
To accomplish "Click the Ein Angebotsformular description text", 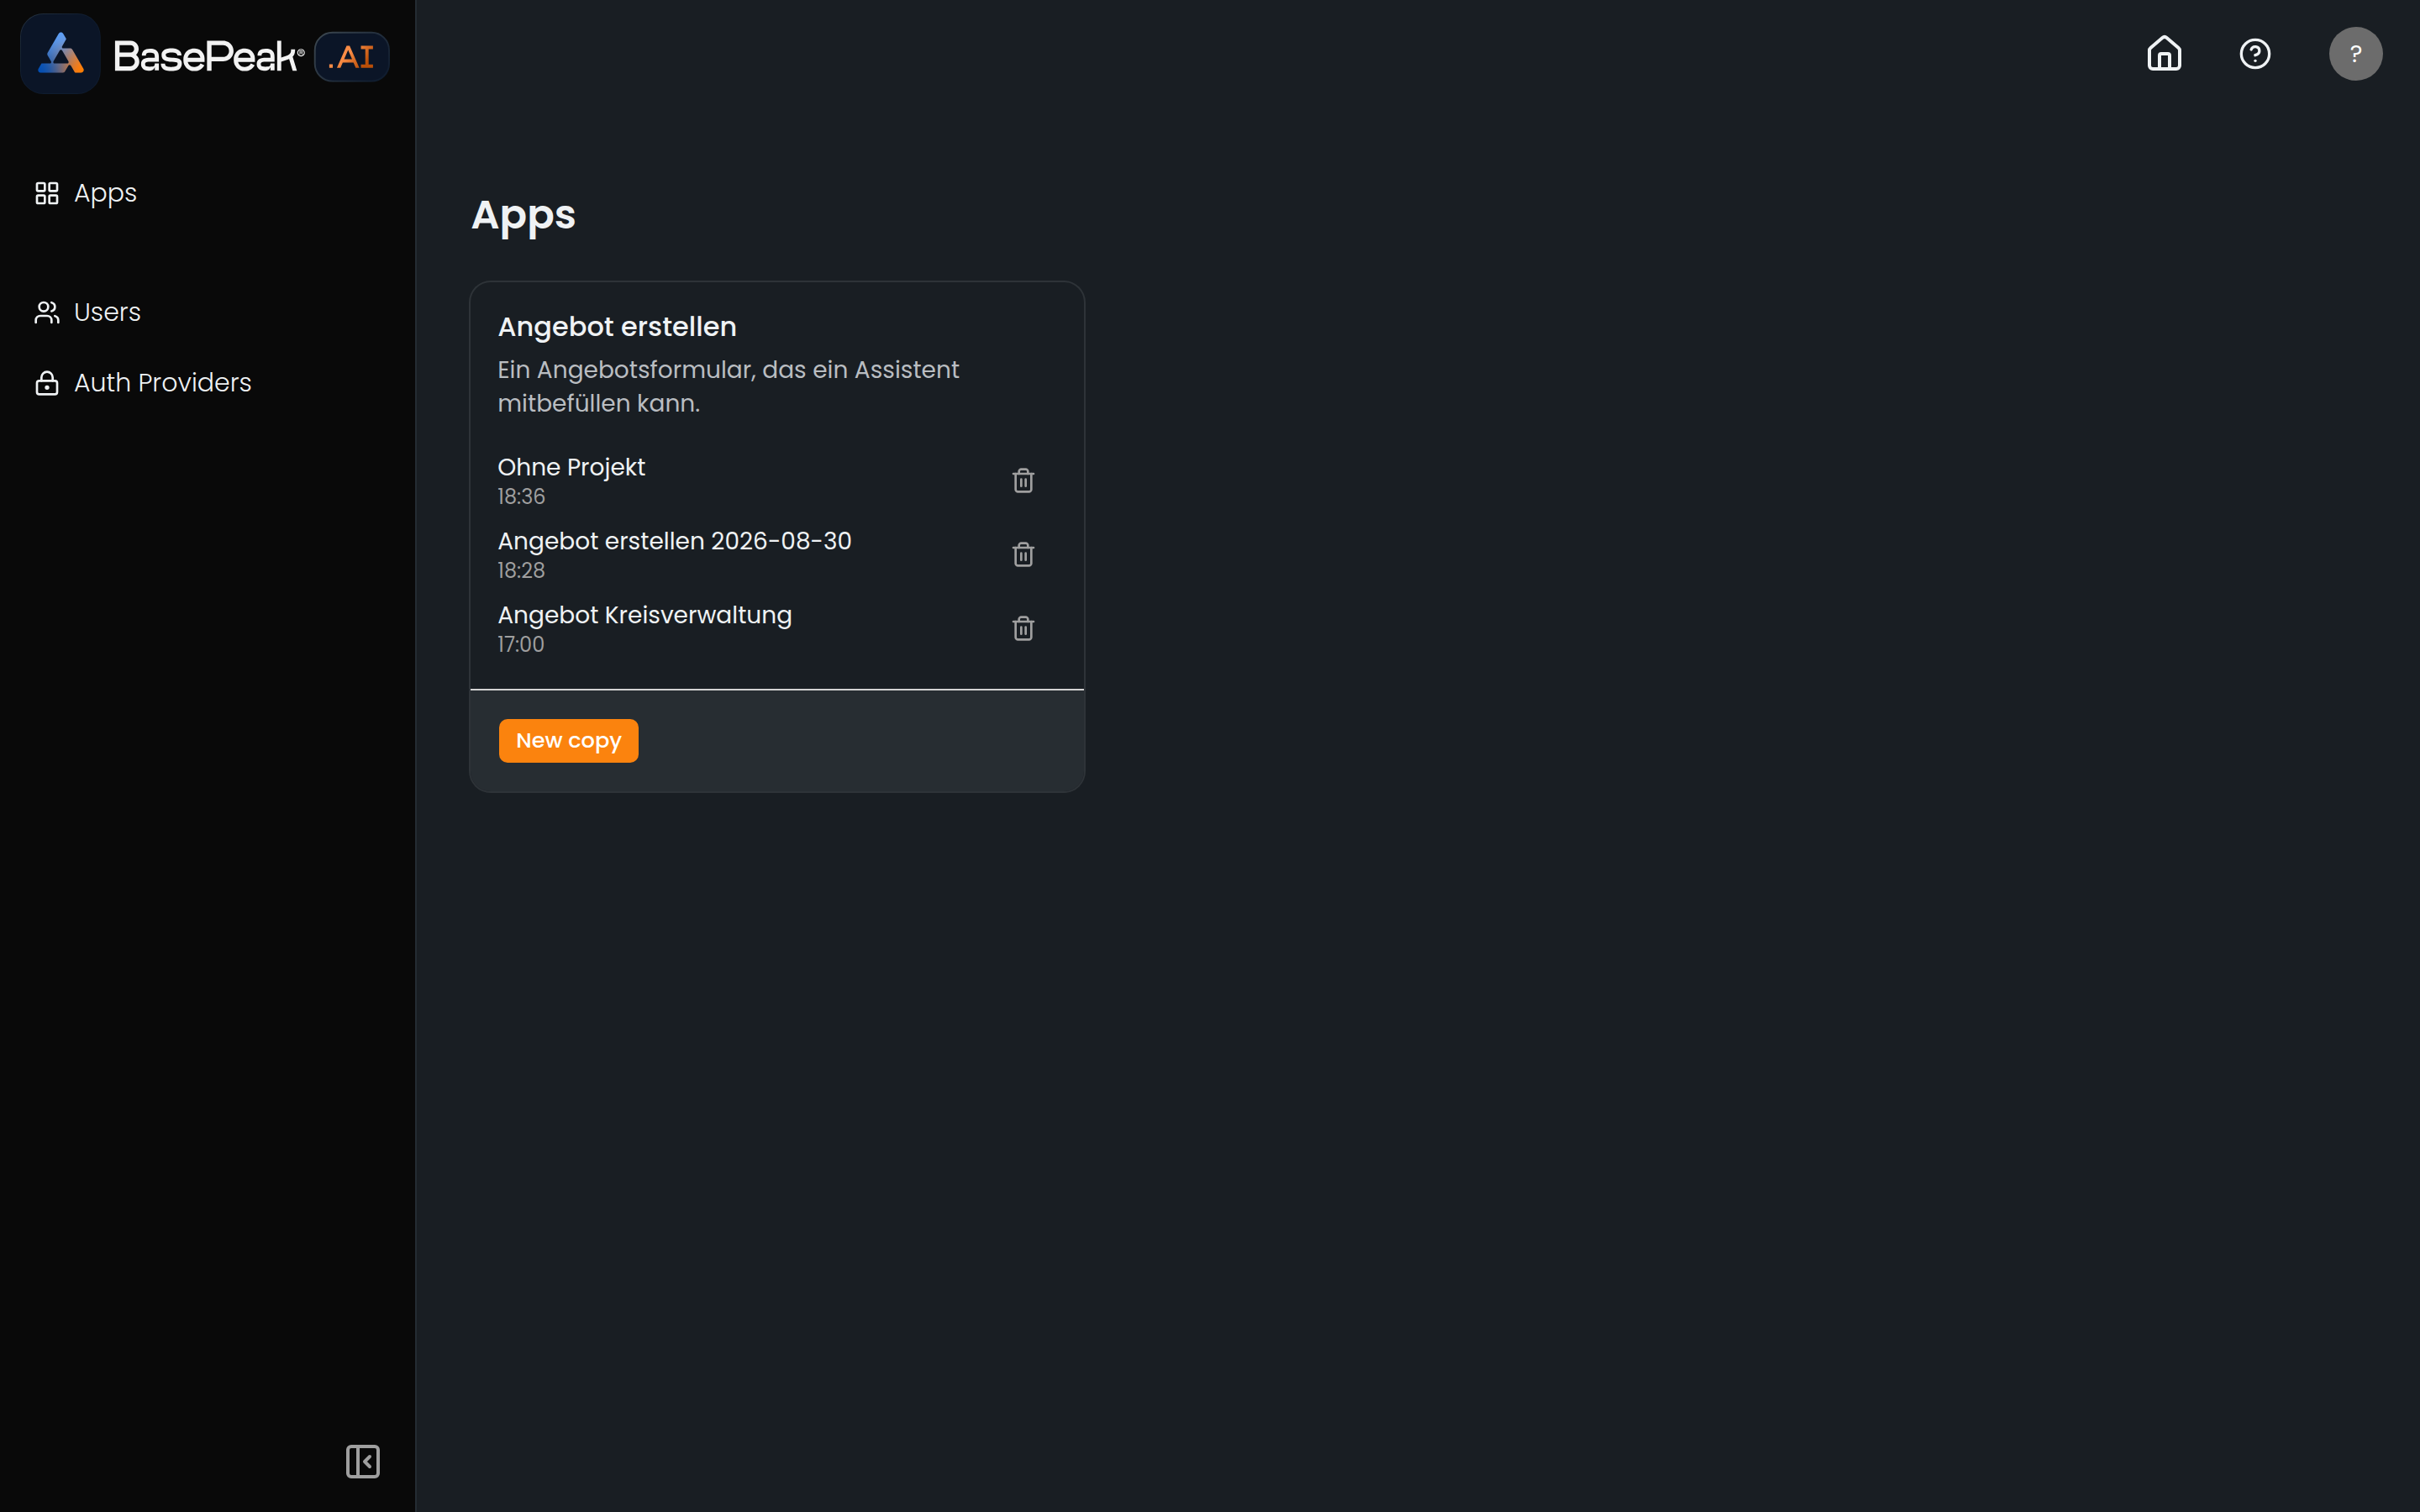I will [728, 387].
